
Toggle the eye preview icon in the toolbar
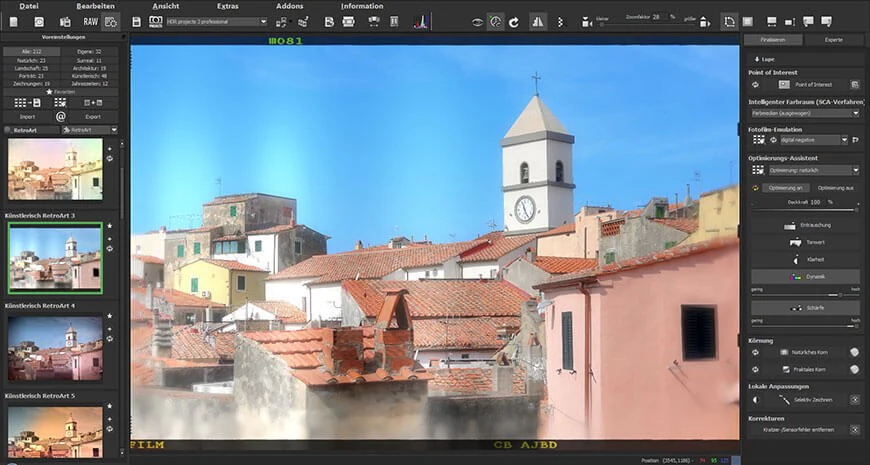[478, 22]
